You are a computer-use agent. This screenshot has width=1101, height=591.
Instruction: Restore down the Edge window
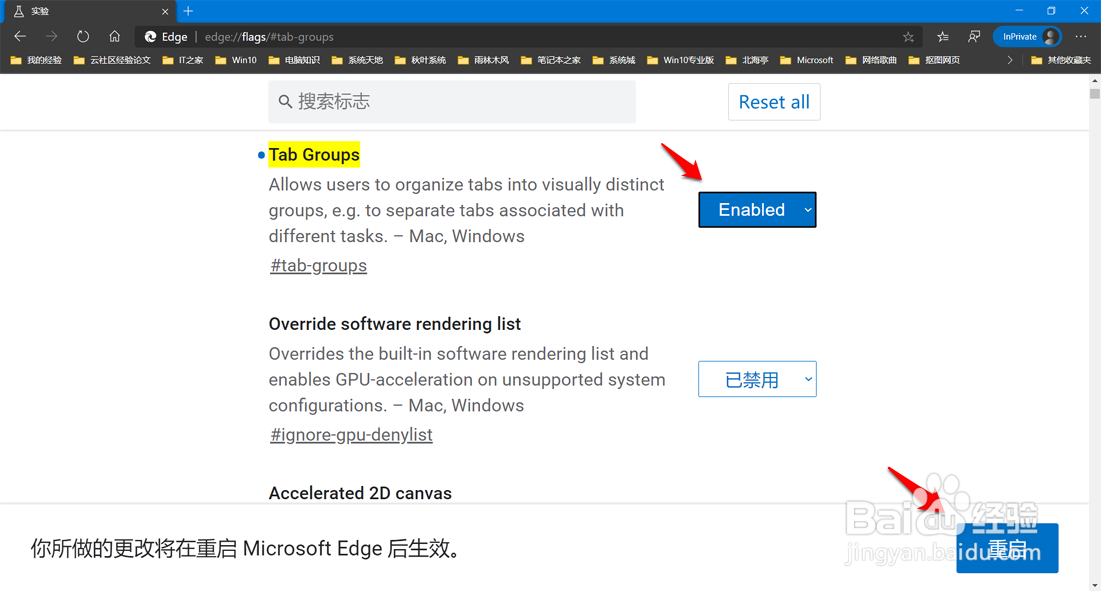[x=1051, y=11]
